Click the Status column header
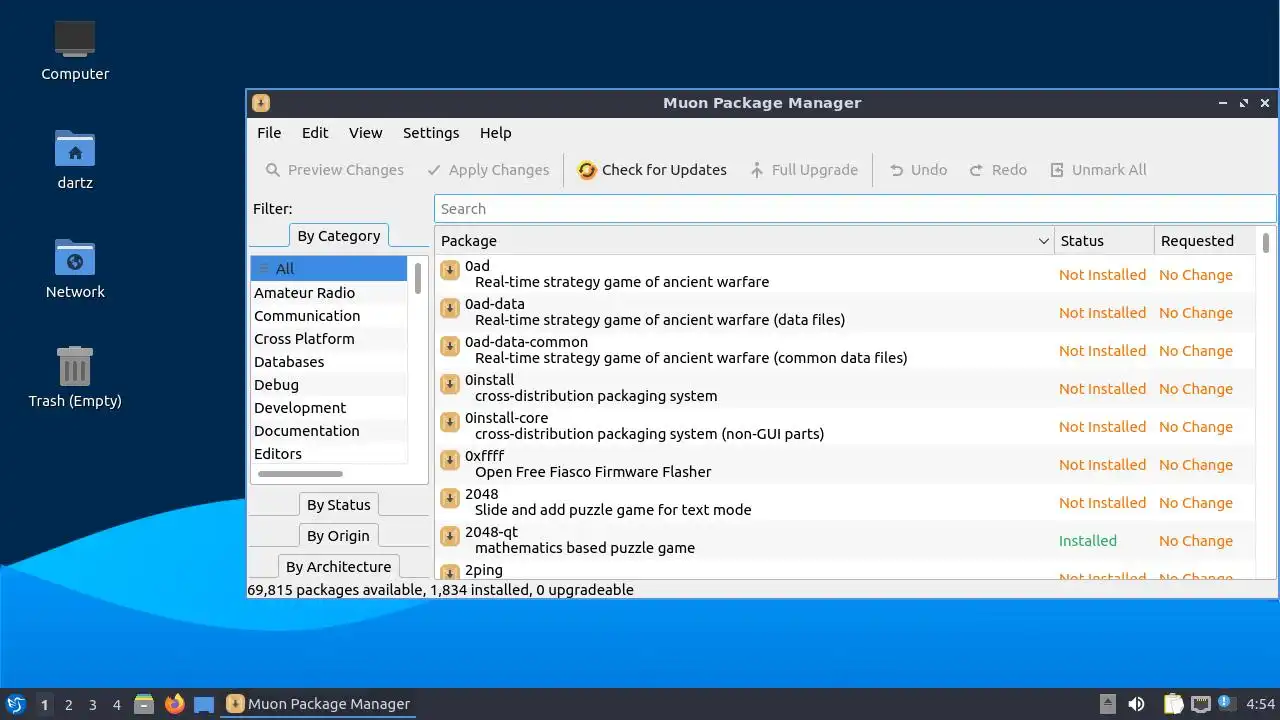Screen dimensions: 1280x720 point(1104,241)
